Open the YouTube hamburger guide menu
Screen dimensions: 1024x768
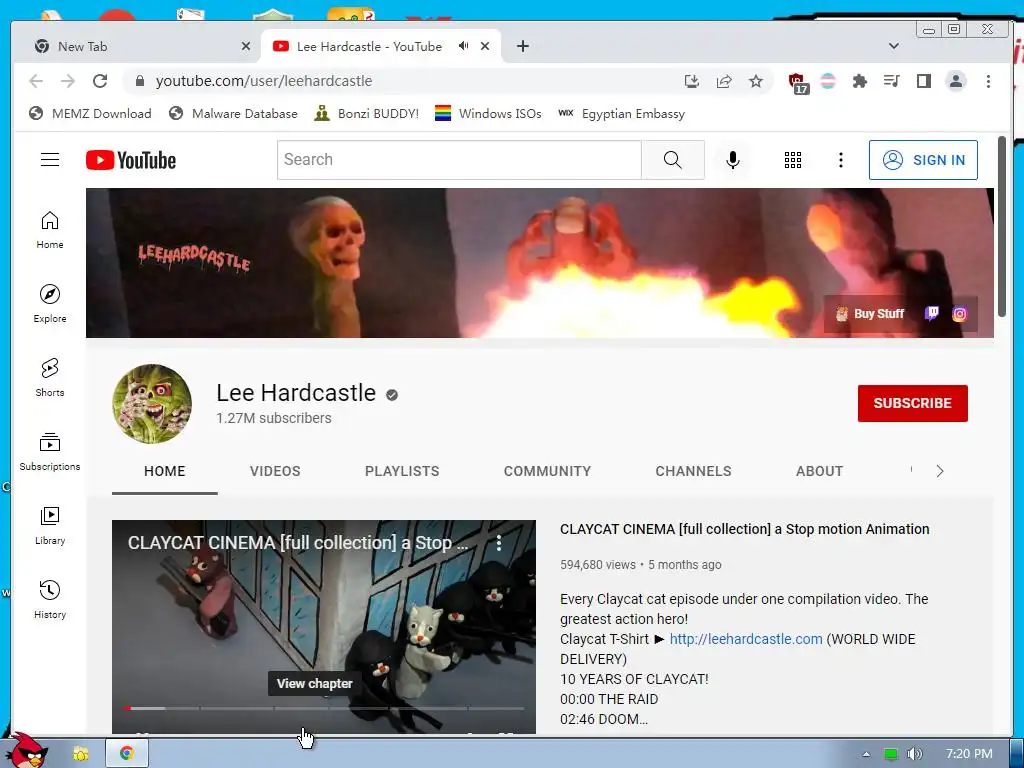coord(50,160)
